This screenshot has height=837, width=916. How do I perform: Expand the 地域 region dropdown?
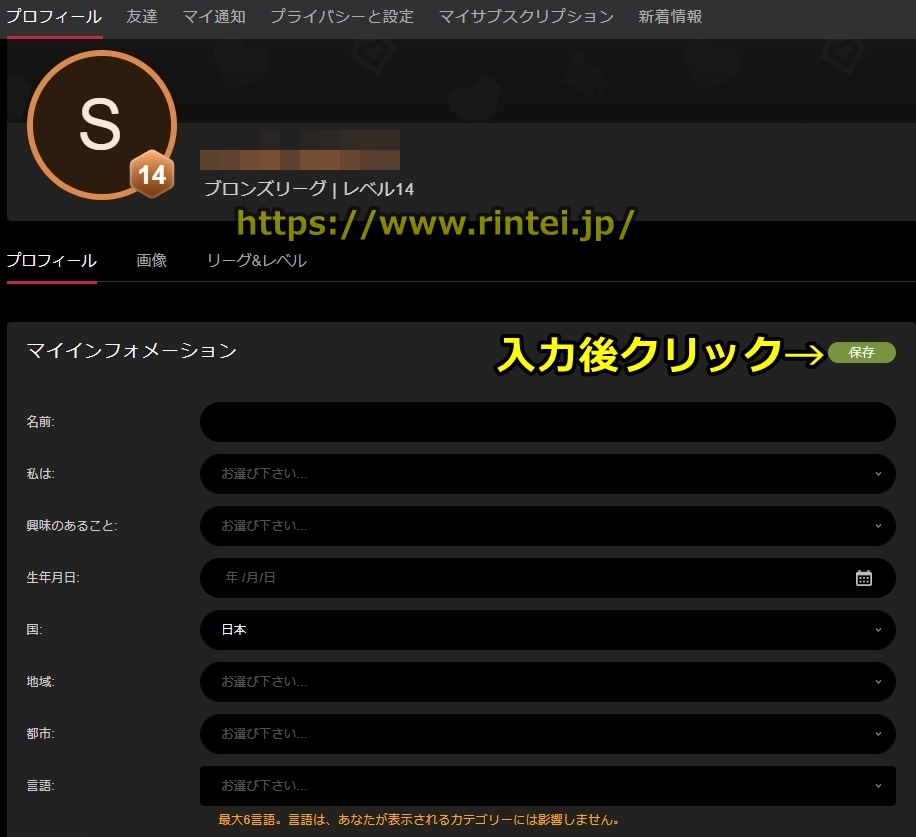(x=547, y=682)
